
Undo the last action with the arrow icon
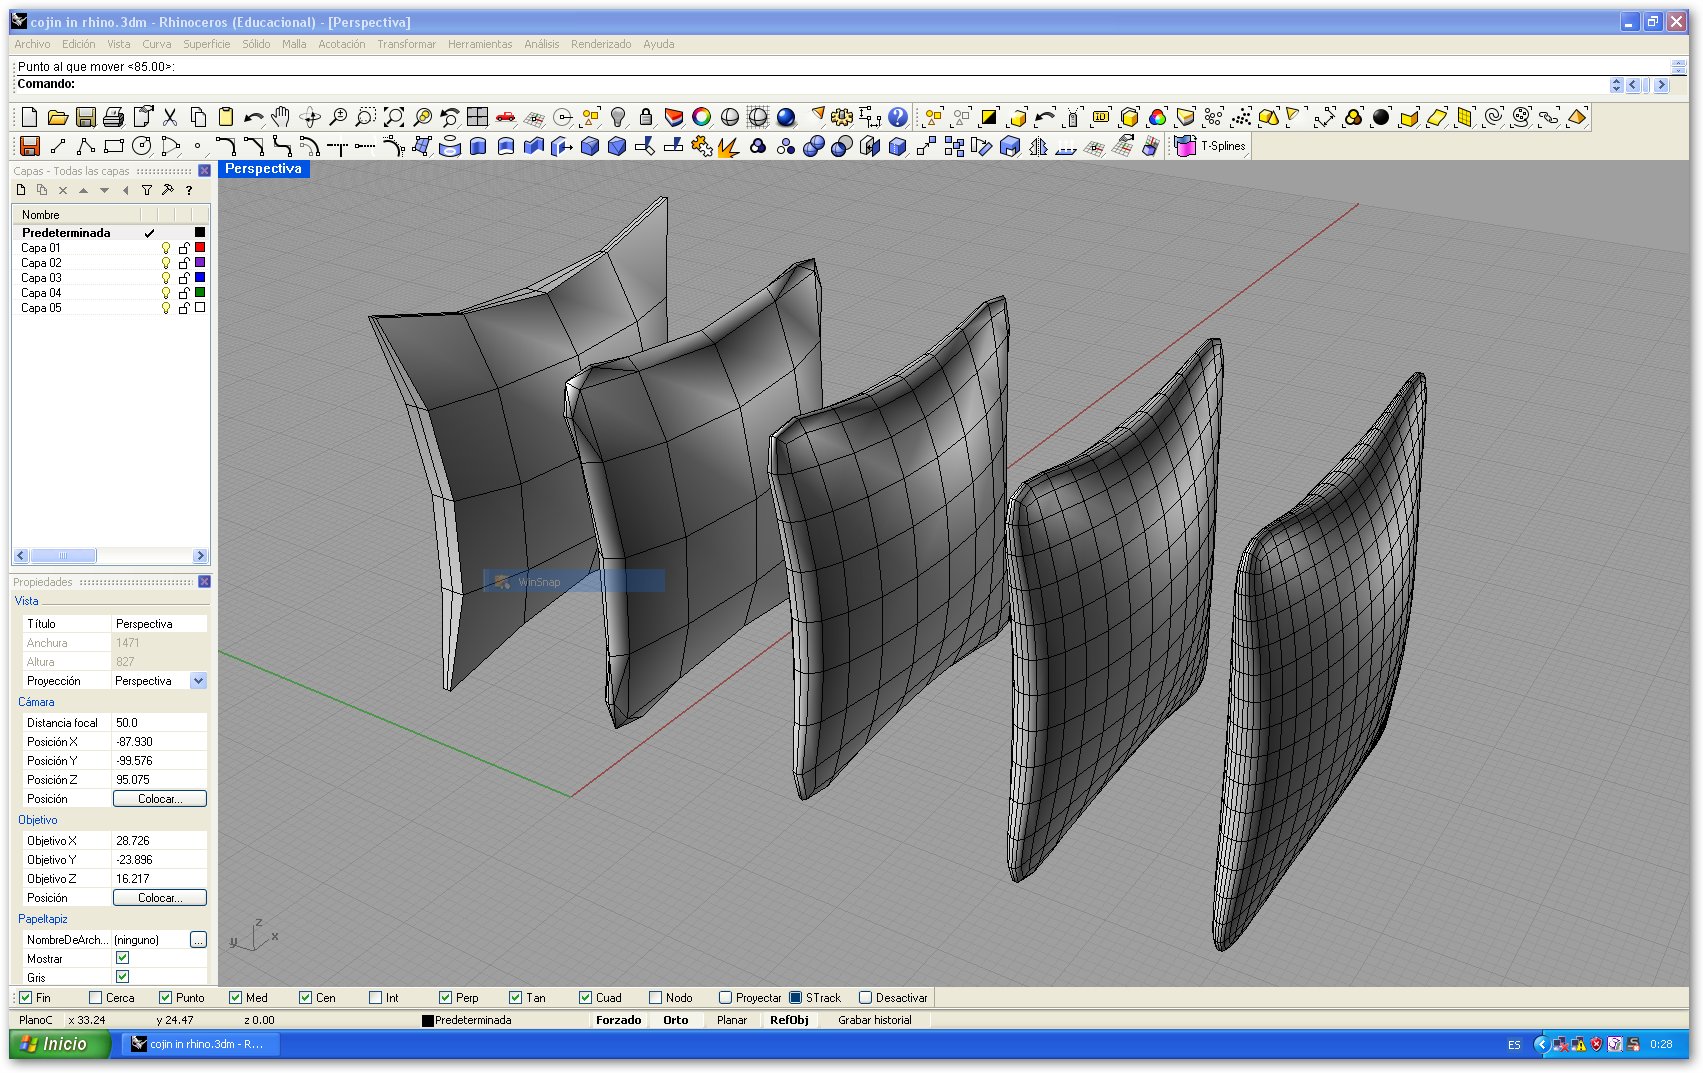[254, 118]
